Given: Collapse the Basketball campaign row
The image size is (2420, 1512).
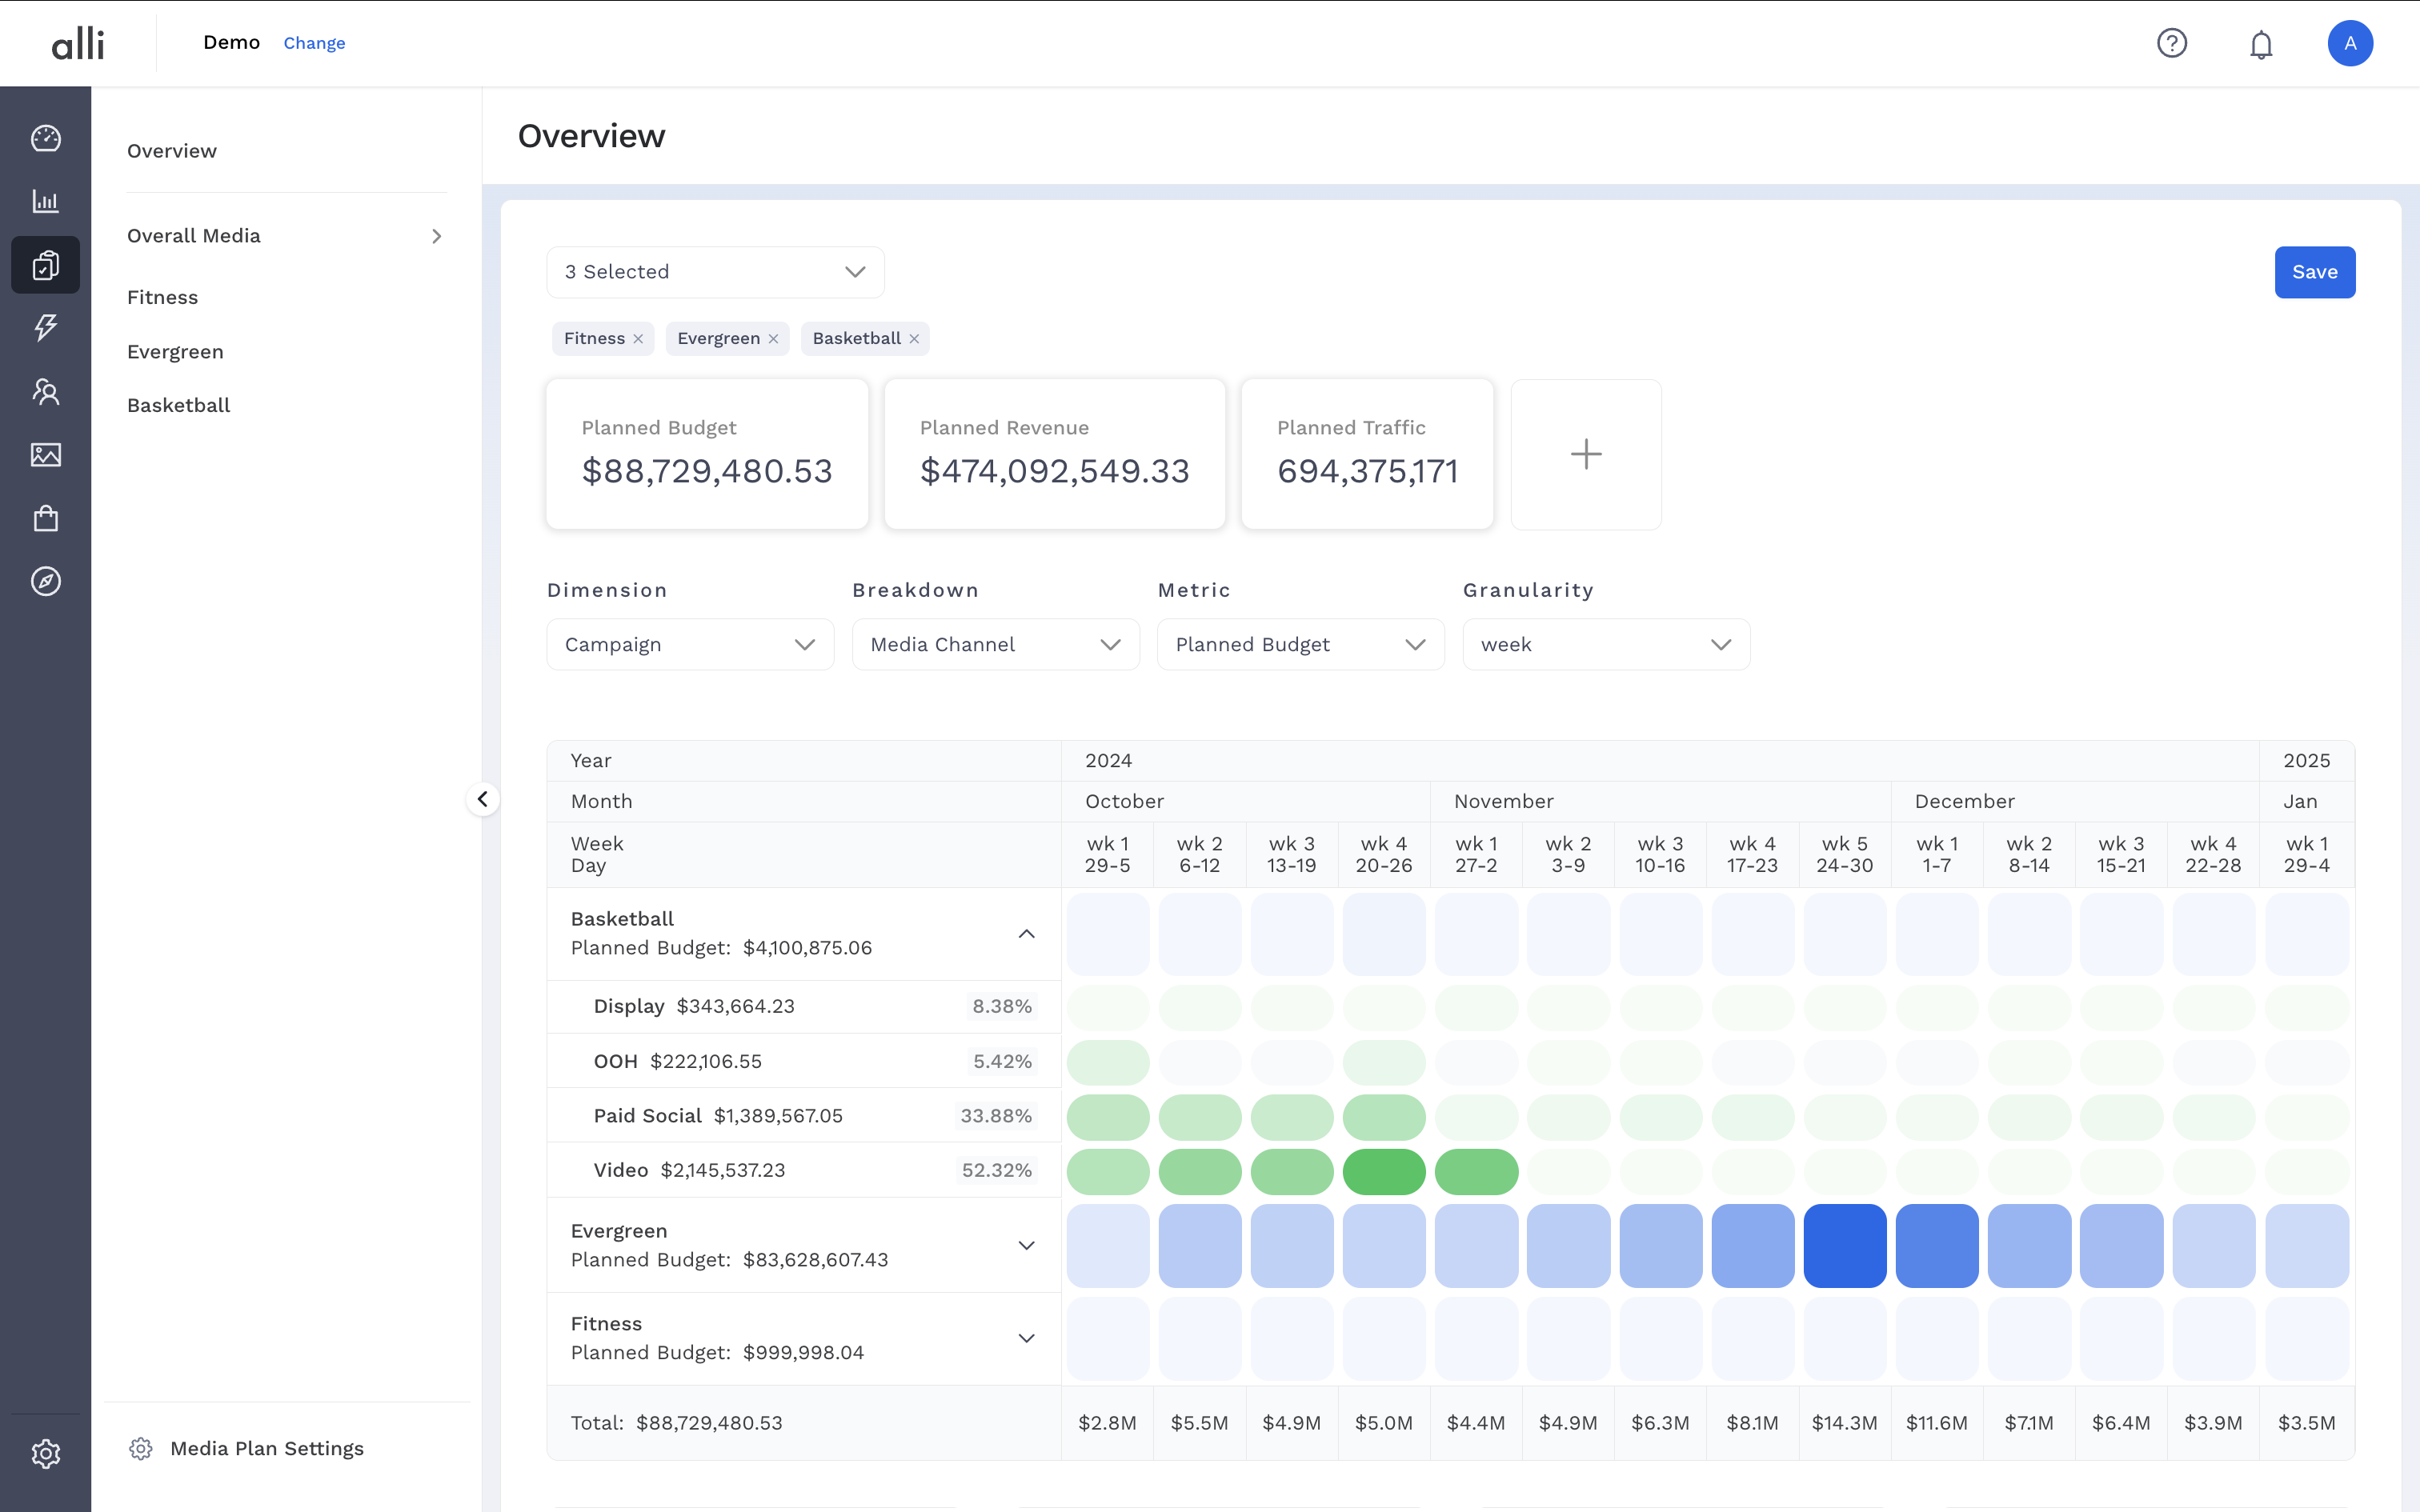Looking at the screenshot, I should (1026, 933).
